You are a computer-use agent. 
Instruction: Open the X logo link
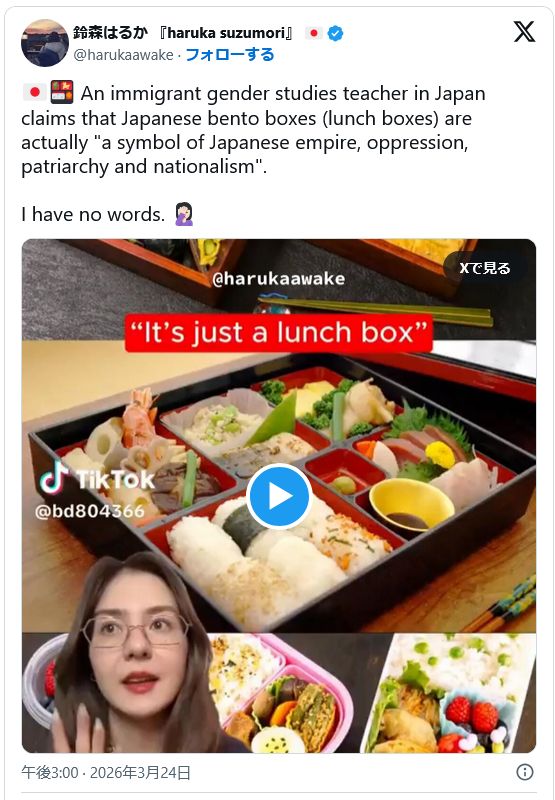click(x=524, y=32)
